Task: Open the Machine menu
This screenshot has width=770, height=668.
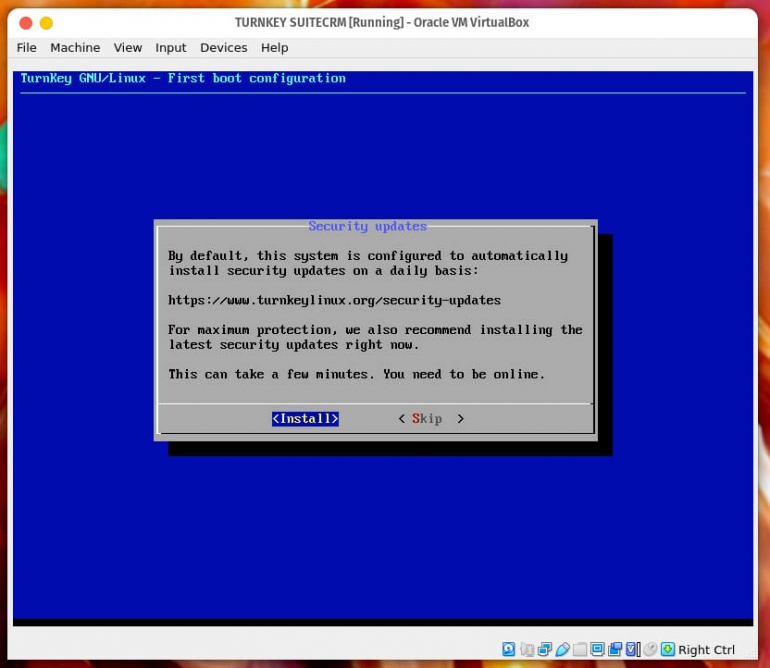Action: click(x=75, y=48)
